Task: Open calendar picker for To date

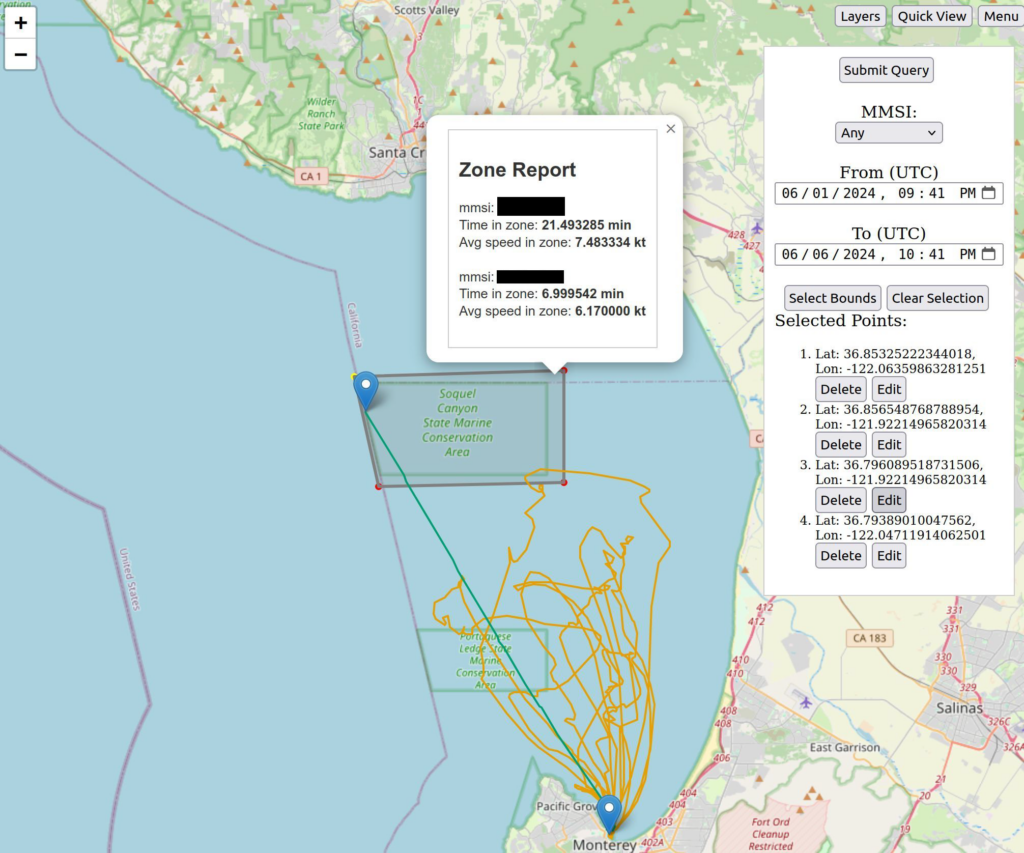Action: click(988, 255)
